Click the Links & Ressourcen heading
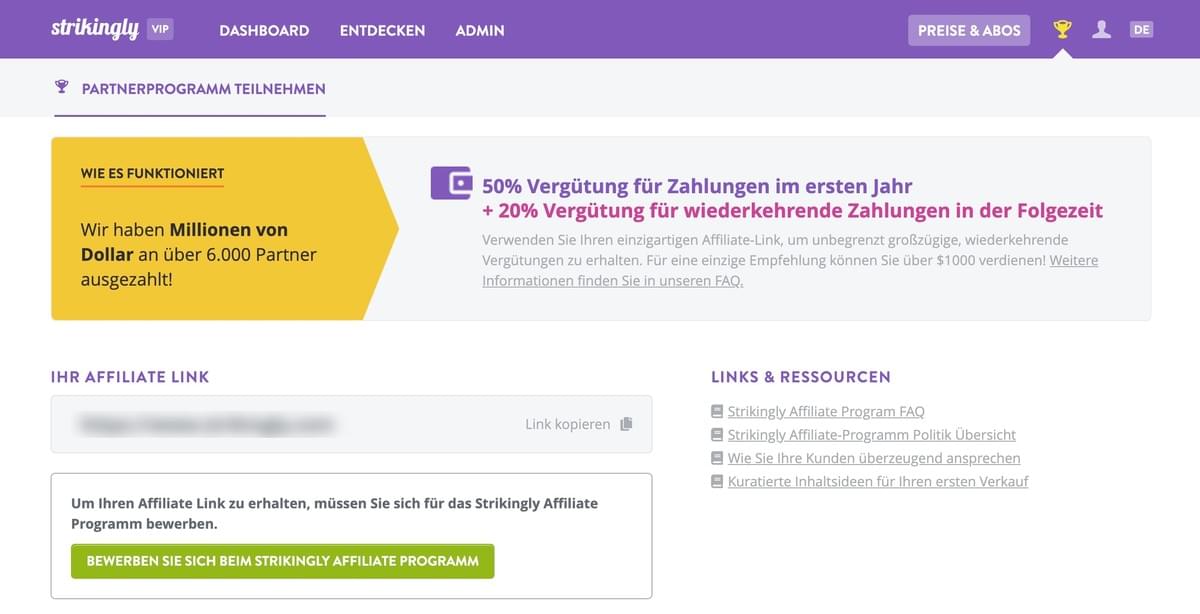 click(x=801, y=377)
